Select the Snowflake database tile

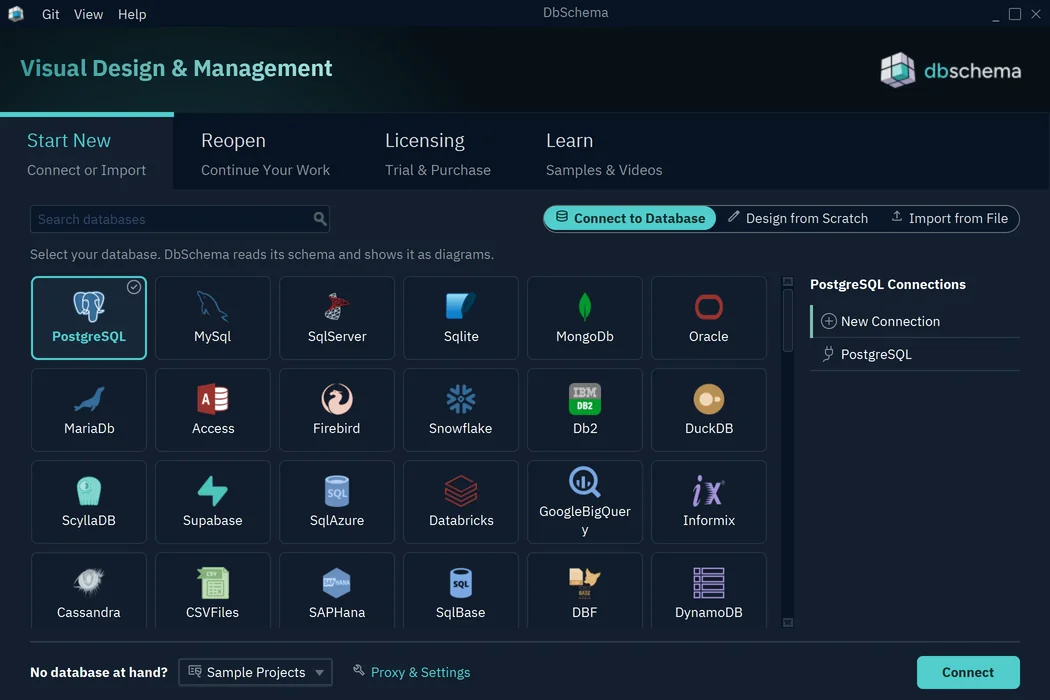pos(461,410)
